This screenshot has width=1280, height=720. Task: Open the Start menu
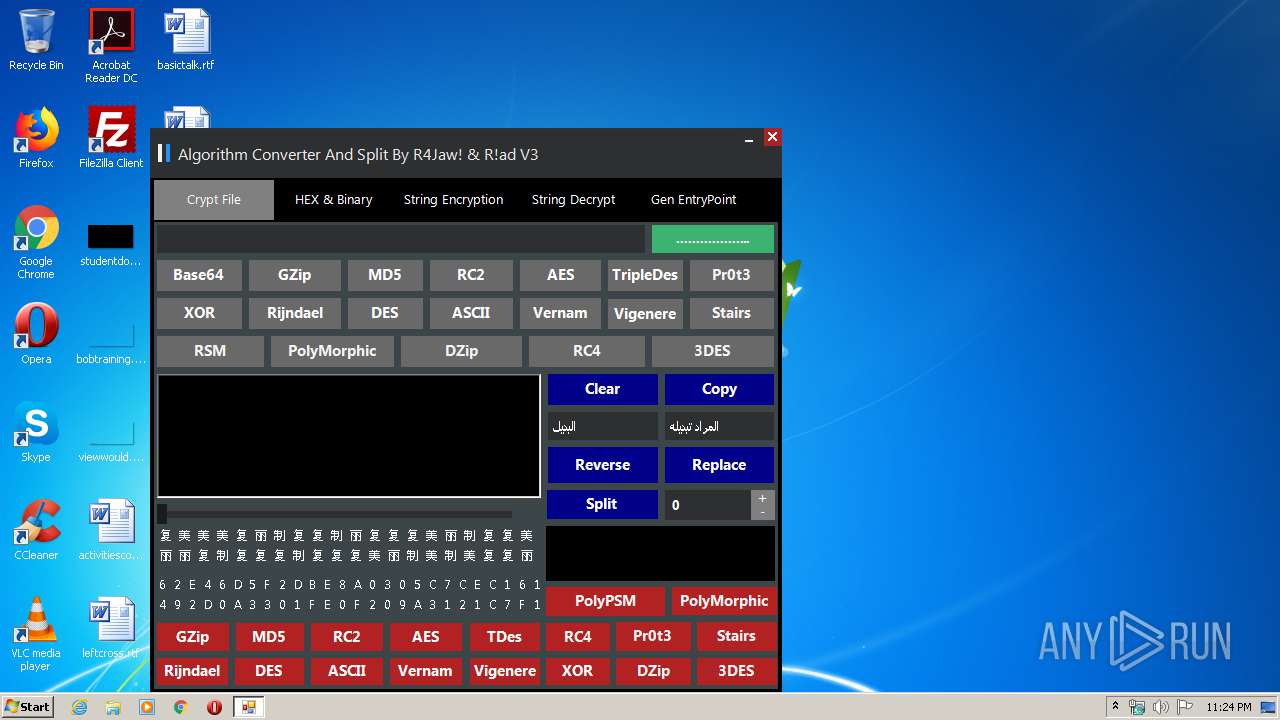tap(27, 707)
